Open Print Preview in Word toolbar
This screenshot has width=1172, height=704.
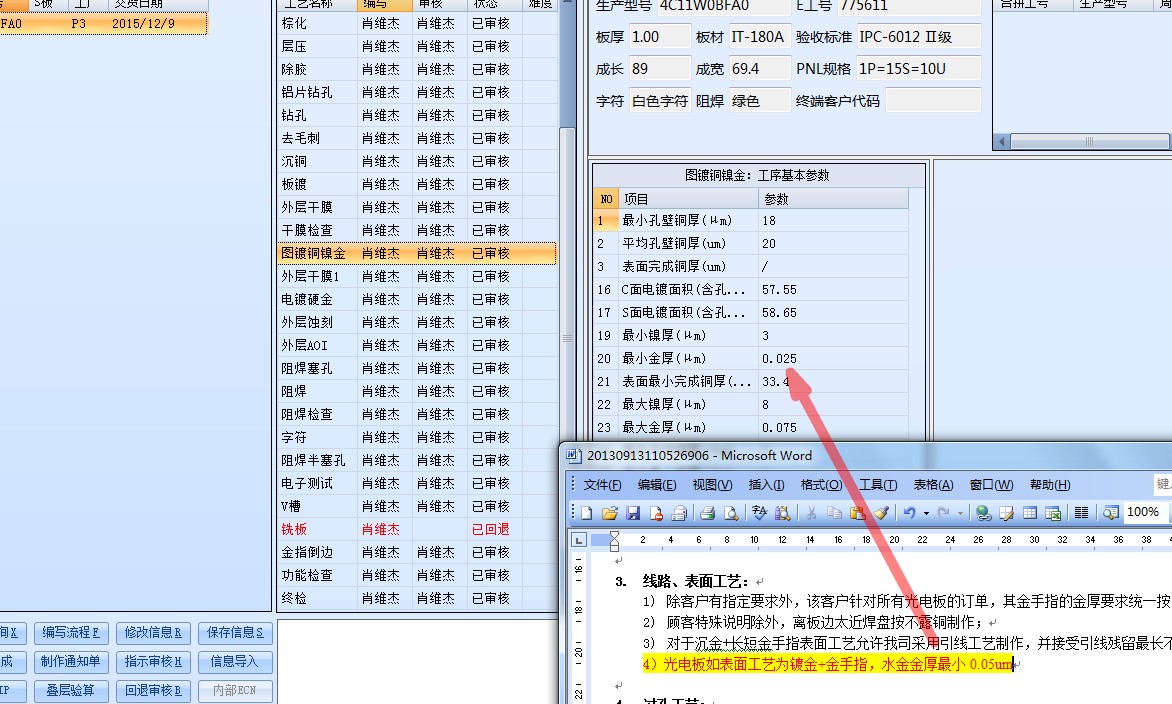(731, 513)
